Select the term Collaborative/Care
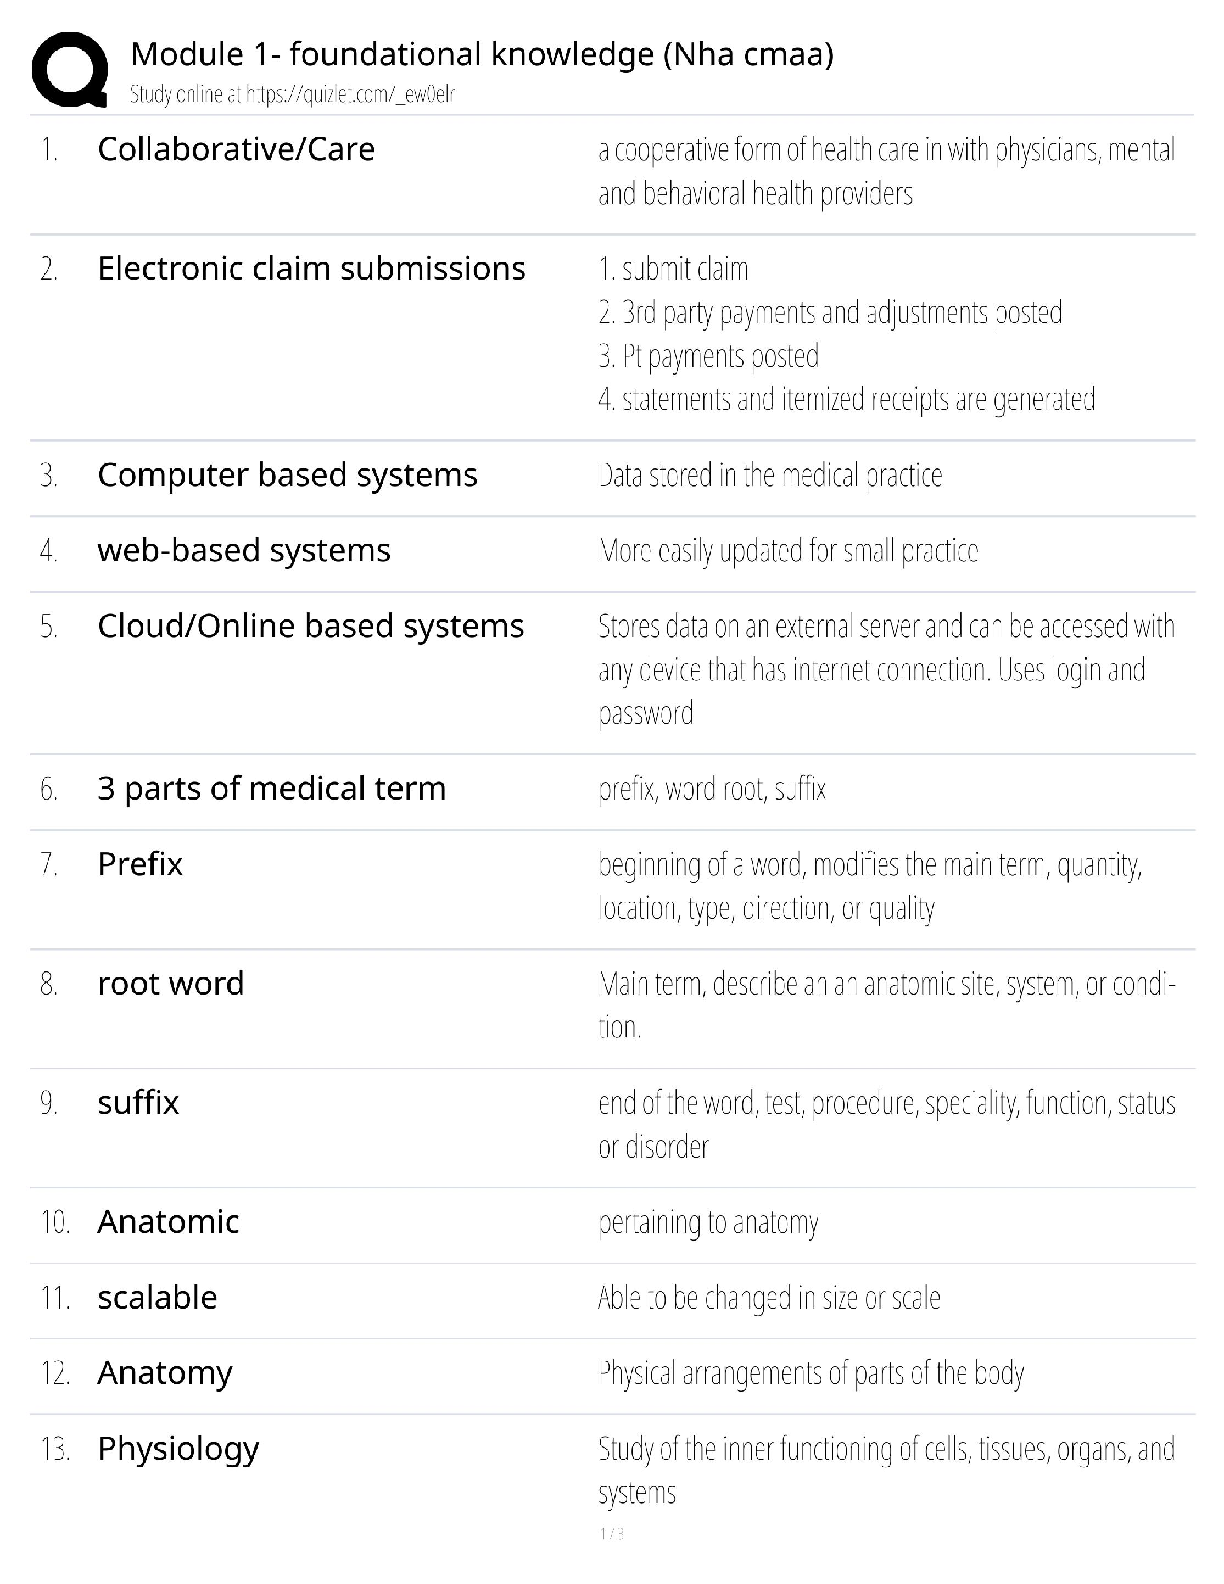 pyautogui.click(x=236, y=149)
